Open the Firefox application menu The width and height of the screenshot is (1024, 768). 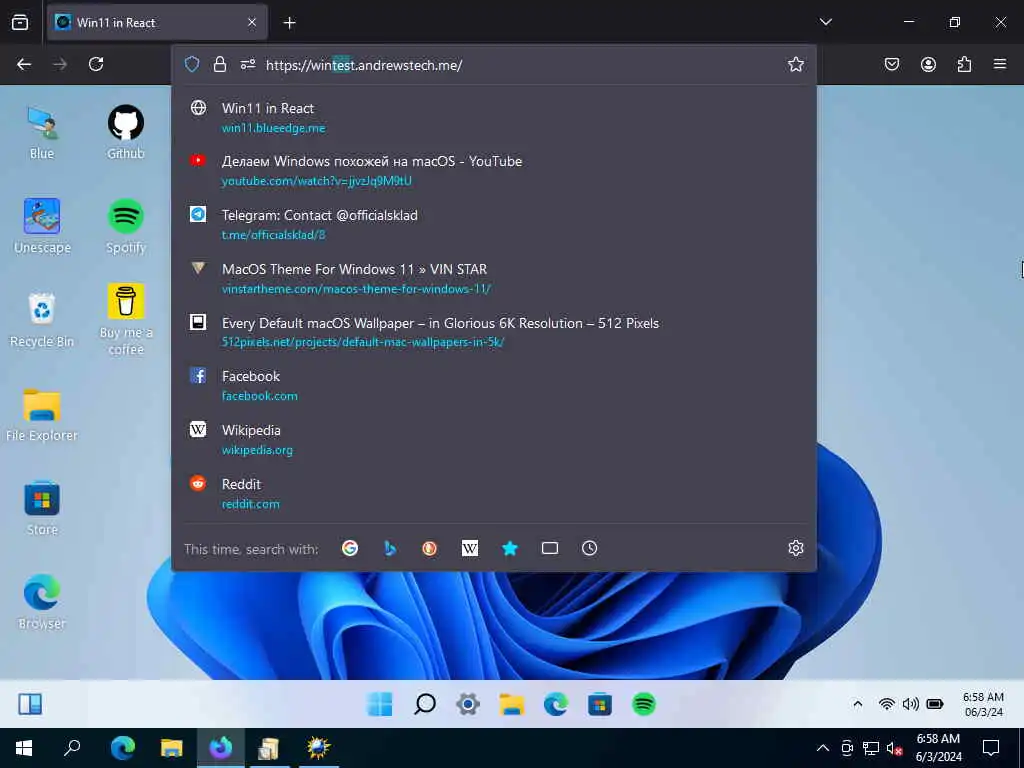click(x=1000, y=64)
